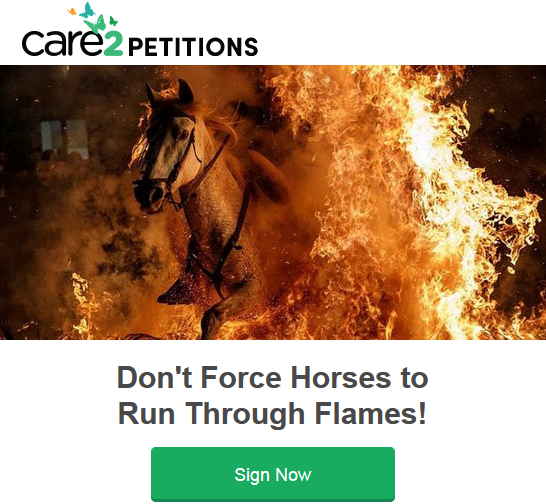The width and height of the screenshot is (546, 504).
Task: Click the smallest green butterfly in logo
Action: coord(114,21)
